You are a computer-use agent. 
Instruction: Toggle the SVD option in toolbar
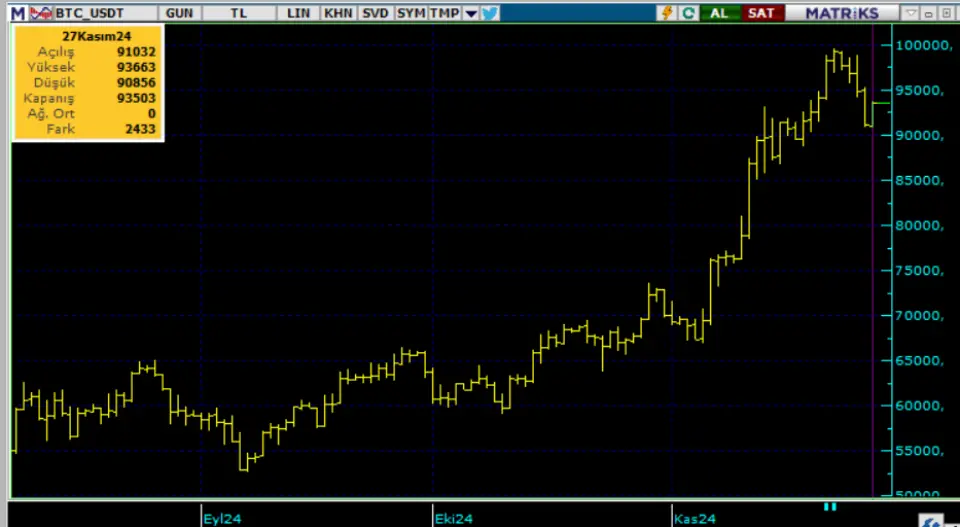click(375, 13)
